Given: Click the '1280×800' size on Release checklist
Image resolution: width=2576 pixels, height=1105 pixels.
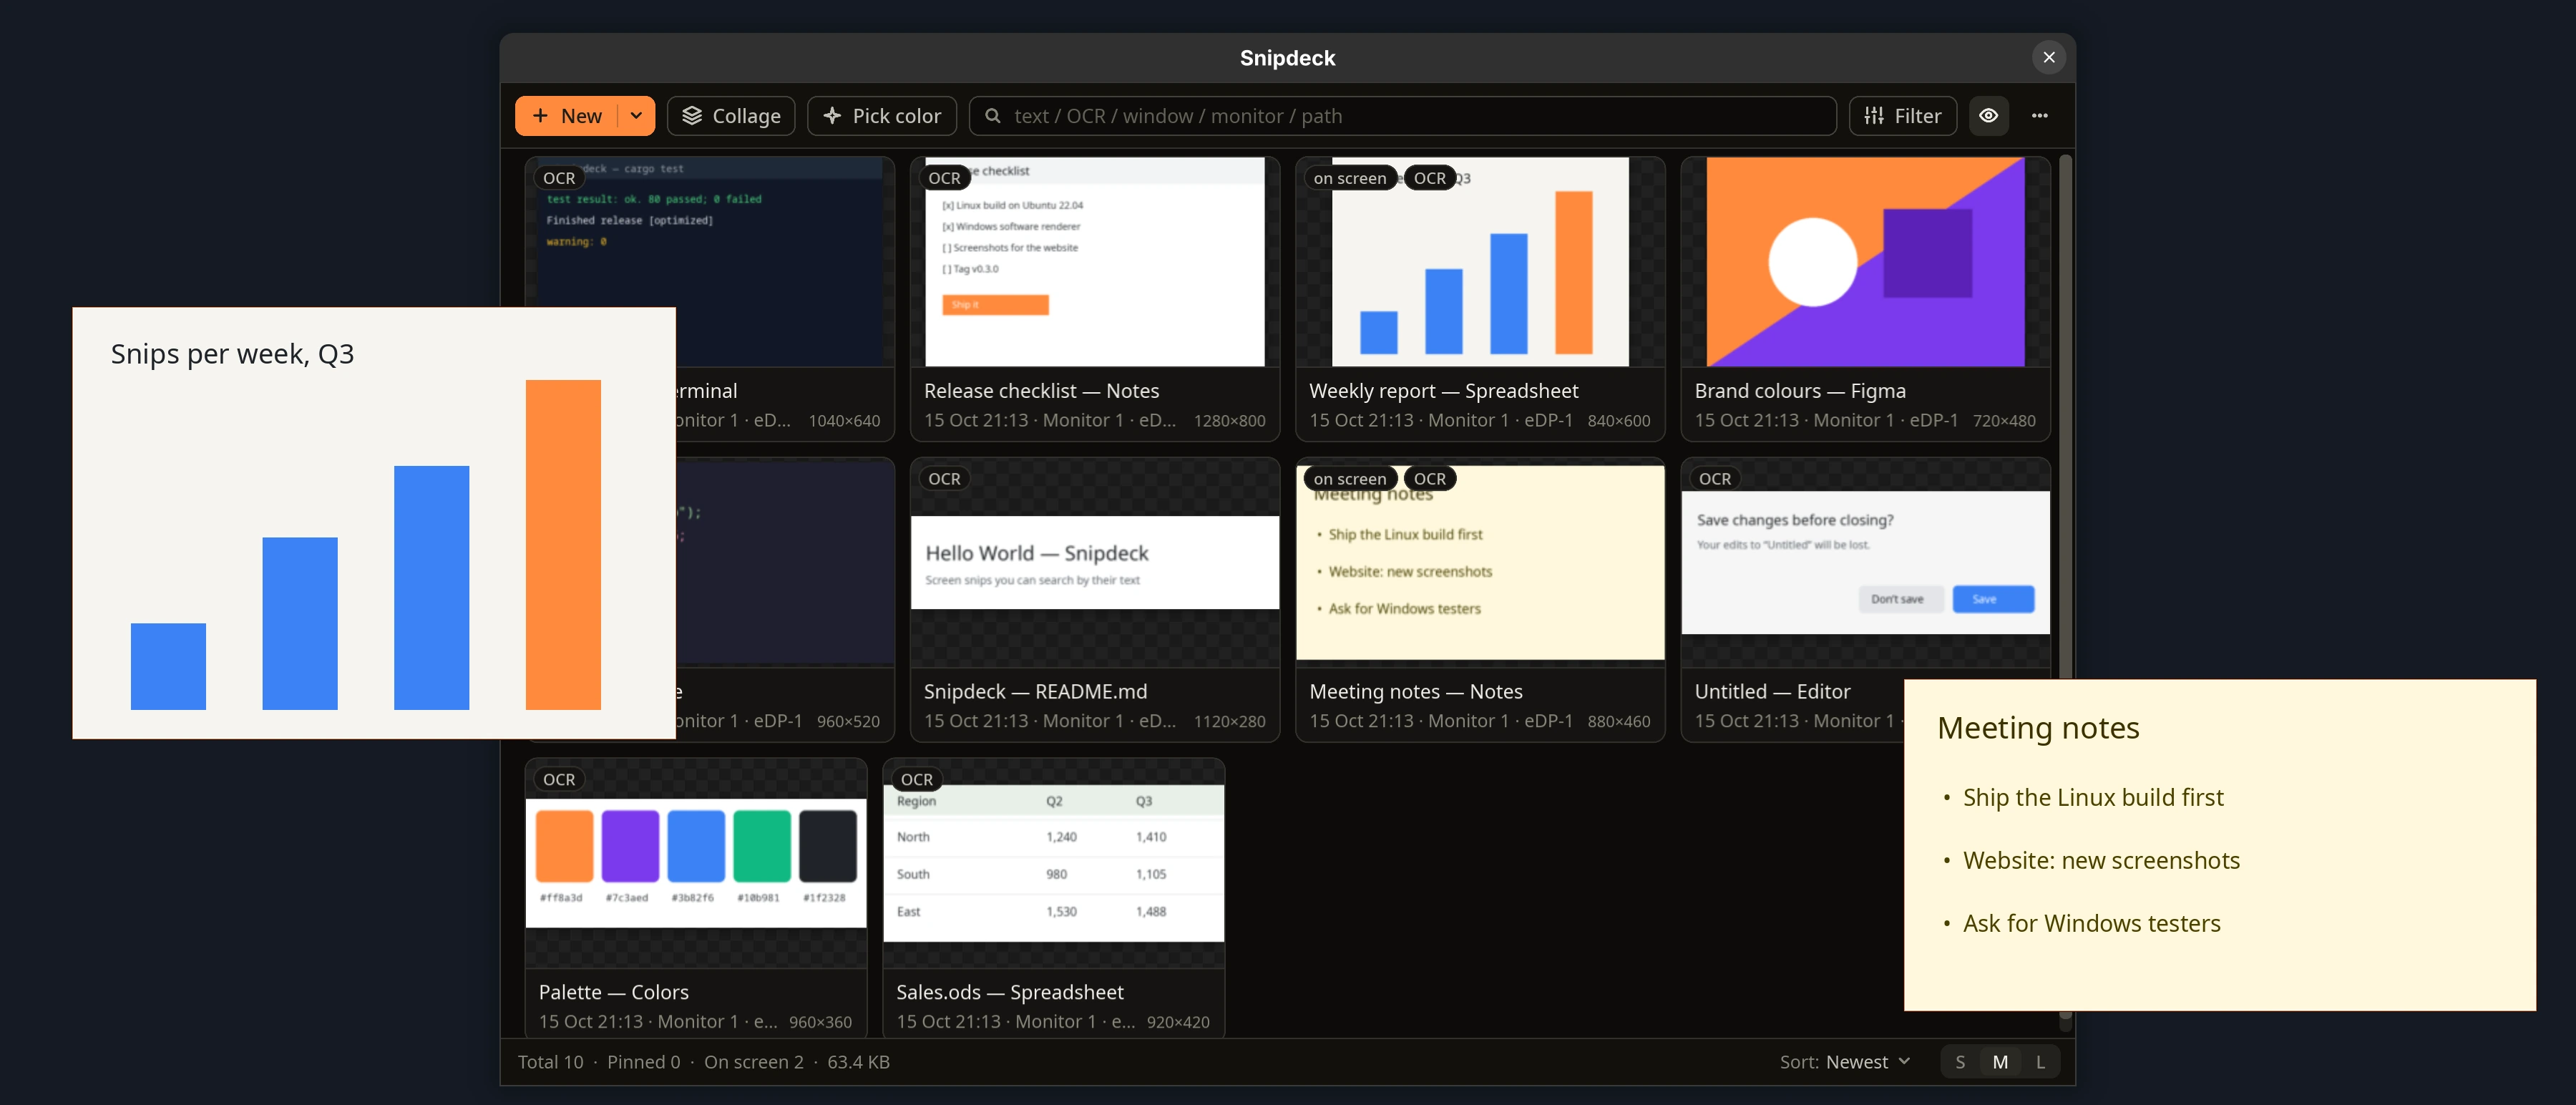Looking at the screenshot, I should [x=1229, y=421].
